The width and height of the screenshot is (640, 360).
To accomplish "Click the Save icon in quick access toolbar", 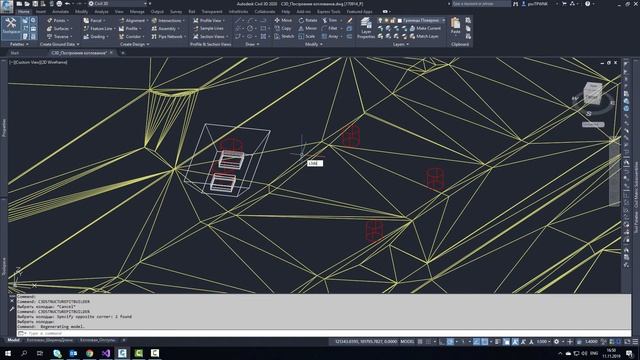I will pos(36,4).
